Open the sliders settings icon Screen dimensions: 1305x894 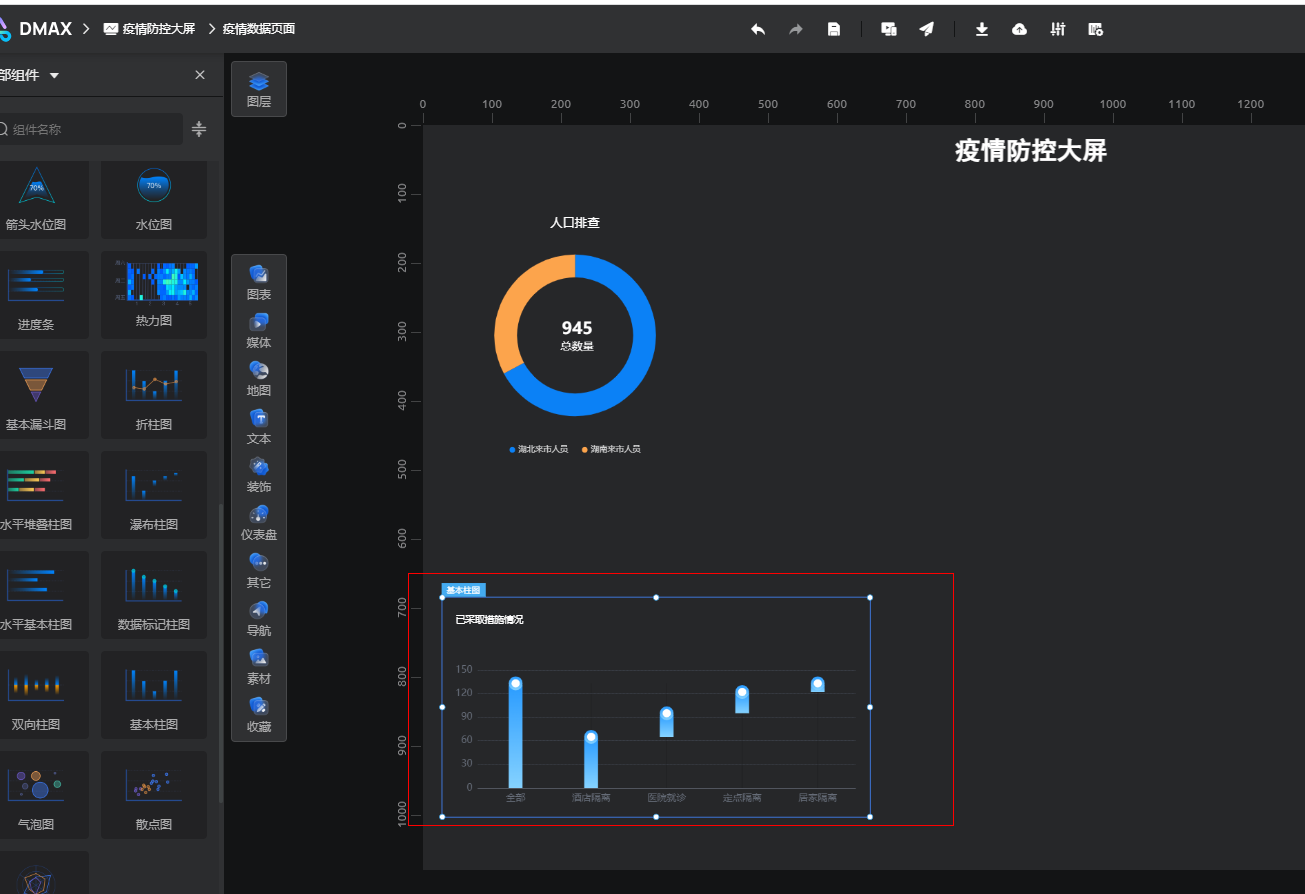click(x=1058, y=29)
